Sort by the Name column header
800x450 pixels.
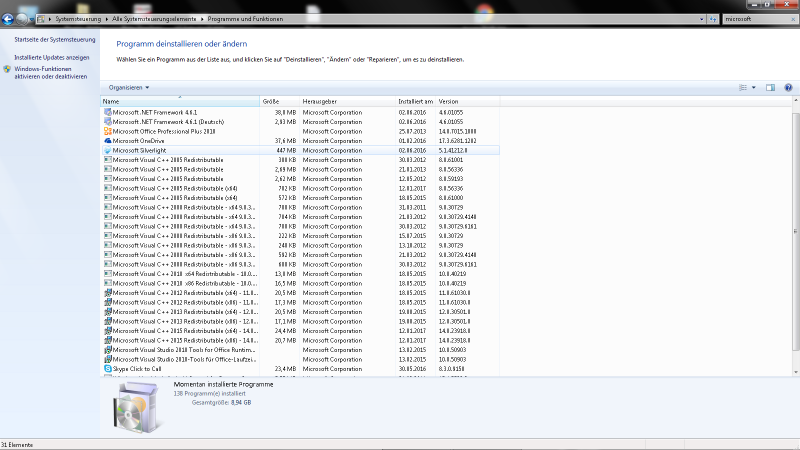pos(180,102)
